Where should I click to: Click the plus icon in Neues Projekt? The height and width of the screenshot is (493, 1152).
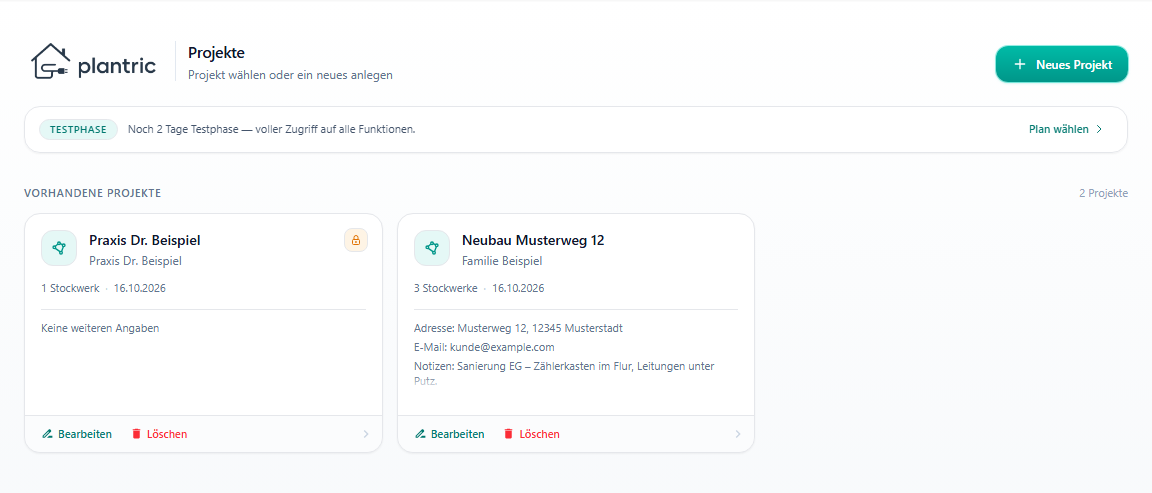(1019, 65)
